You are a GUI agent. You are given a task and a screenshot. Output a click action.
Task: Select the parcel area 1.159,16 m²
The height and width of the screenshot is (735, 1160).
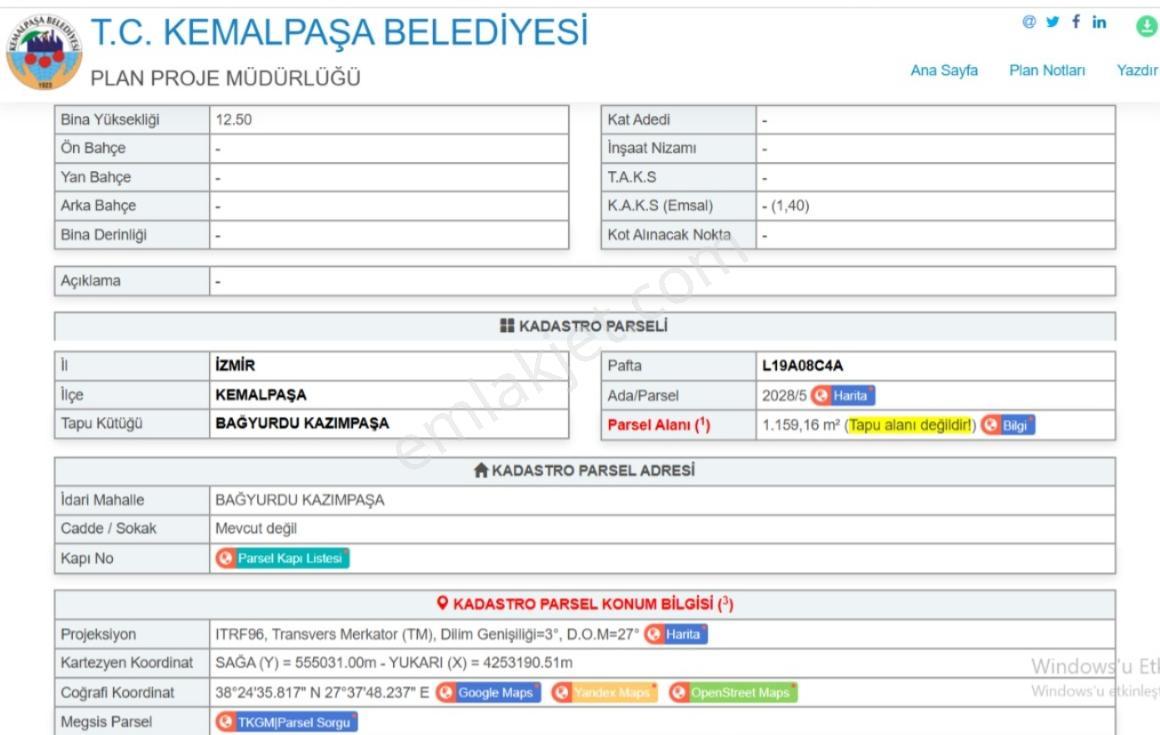click(x=801, y=425)
